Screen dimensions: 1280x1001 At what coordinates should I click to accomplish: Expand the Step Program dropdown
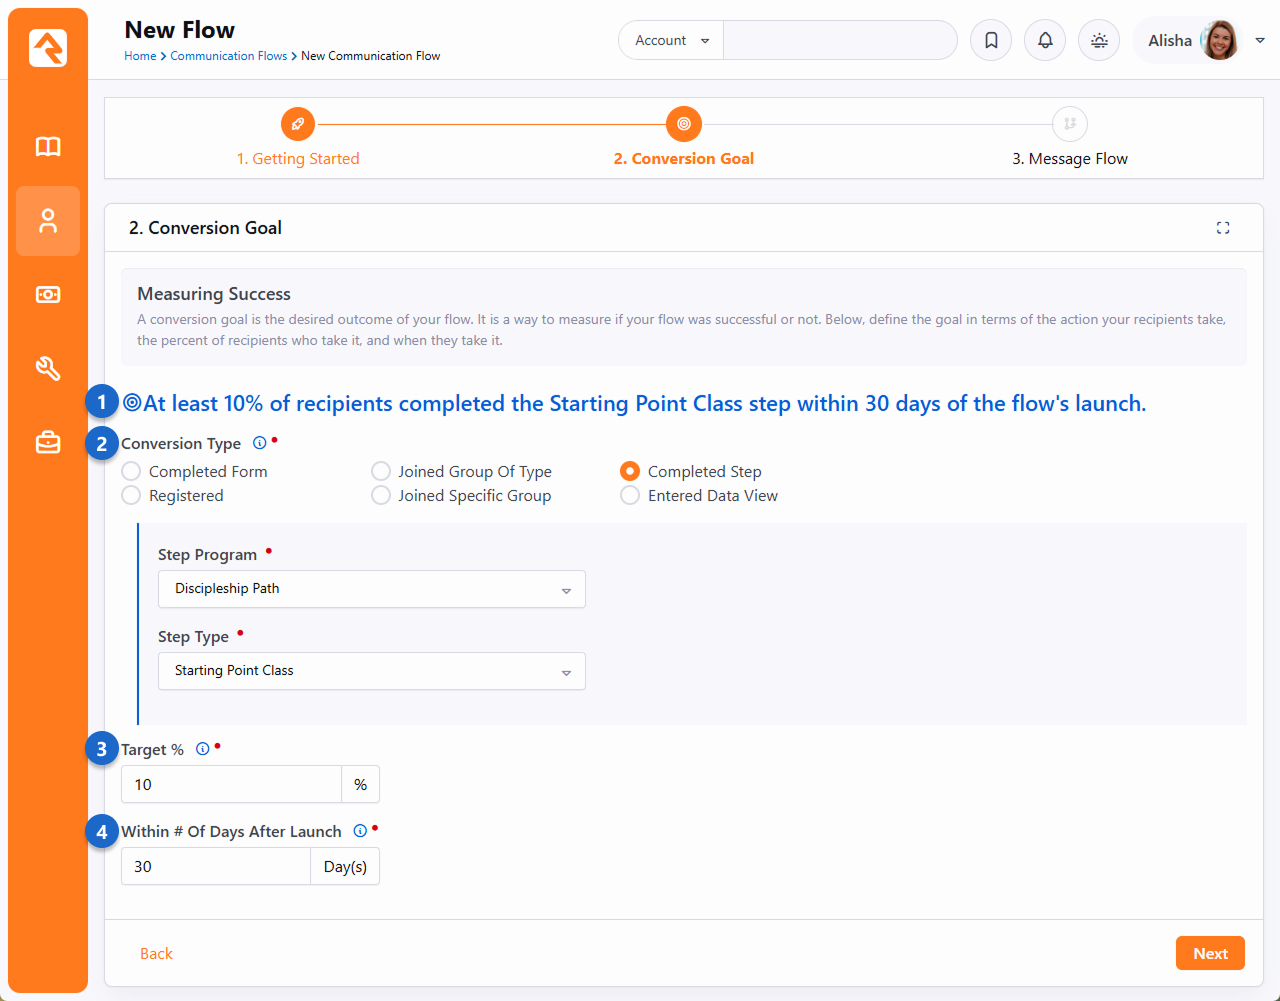pyautogui.click(x=371, y=589)
